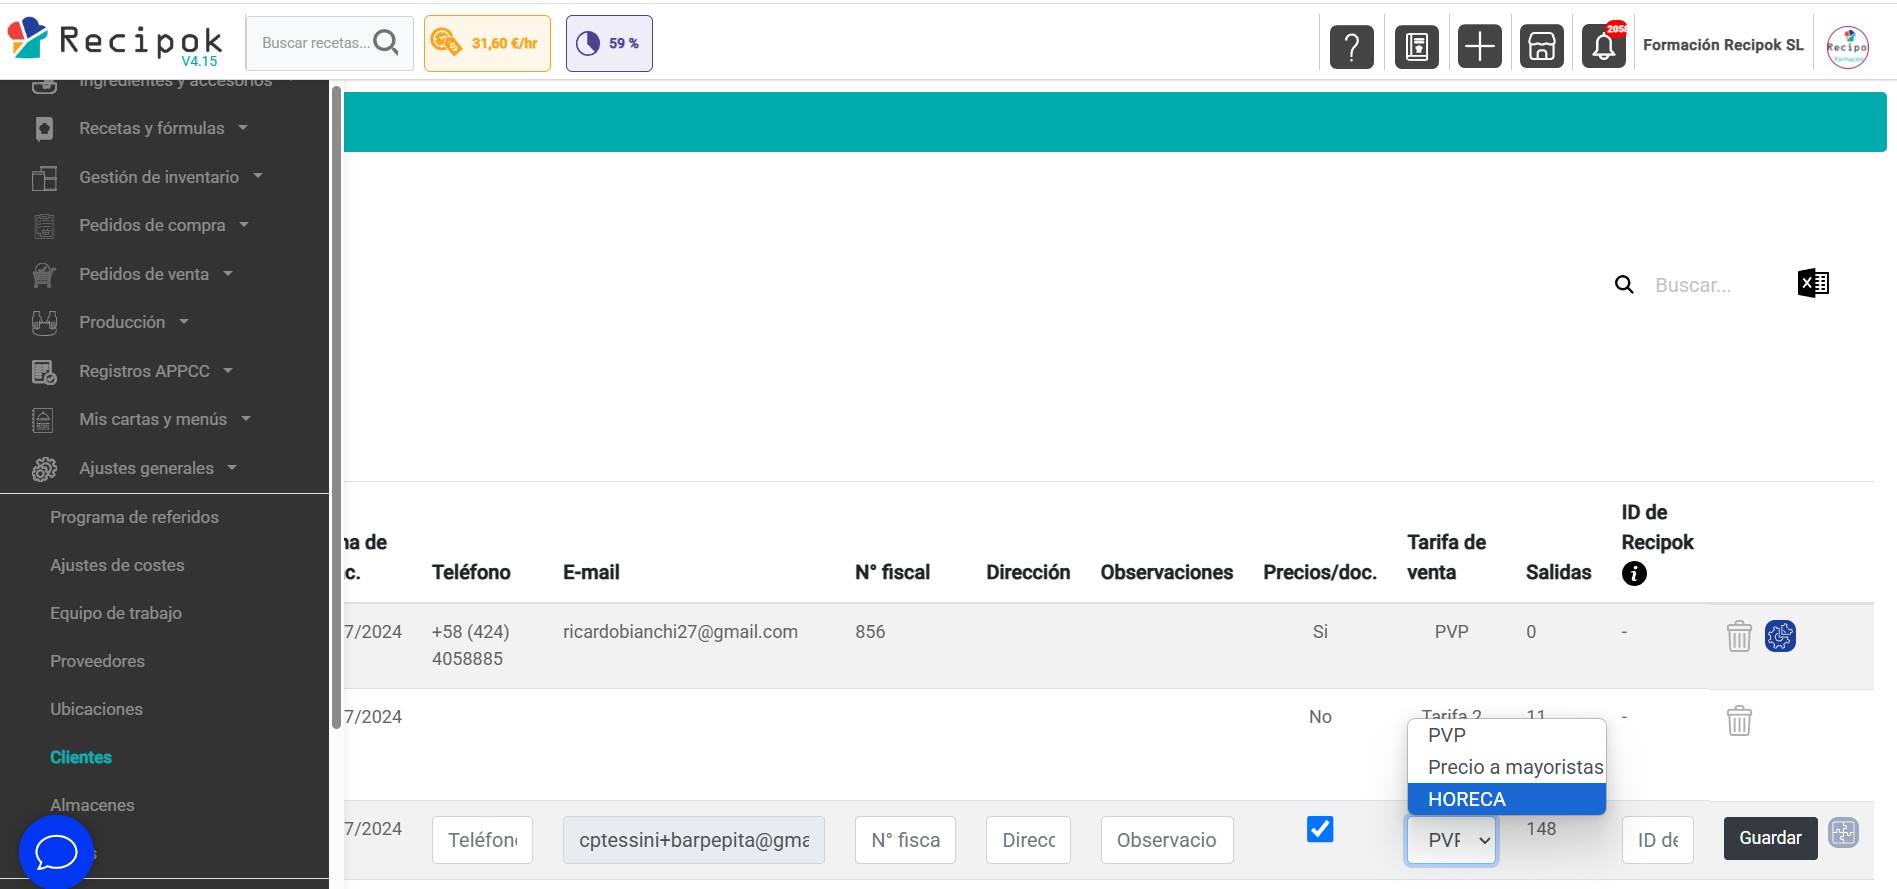Image resolution: width=1897 pixels, height=889 pixels.
Task: Open the recipe book icon in top bar
Action: (1416, 46)
